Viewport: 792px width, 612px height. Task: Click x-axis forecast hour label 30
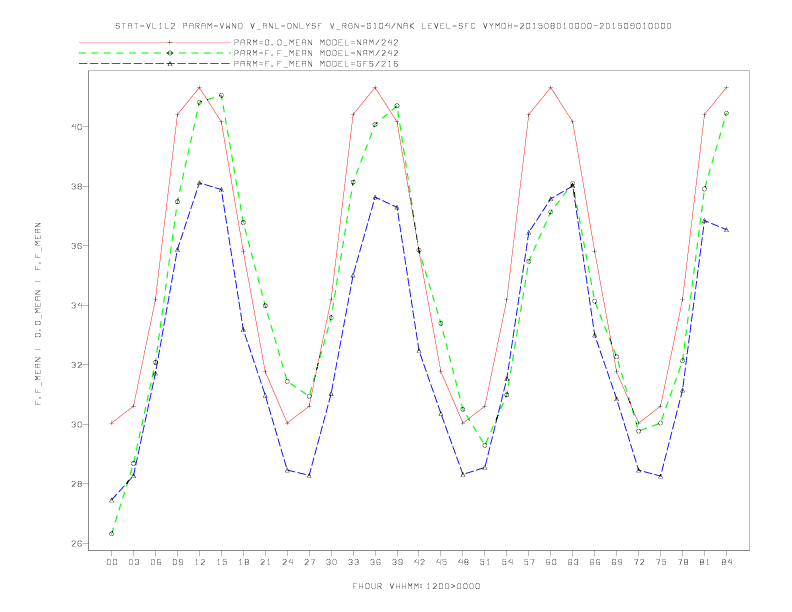click(x=331, y=562)
